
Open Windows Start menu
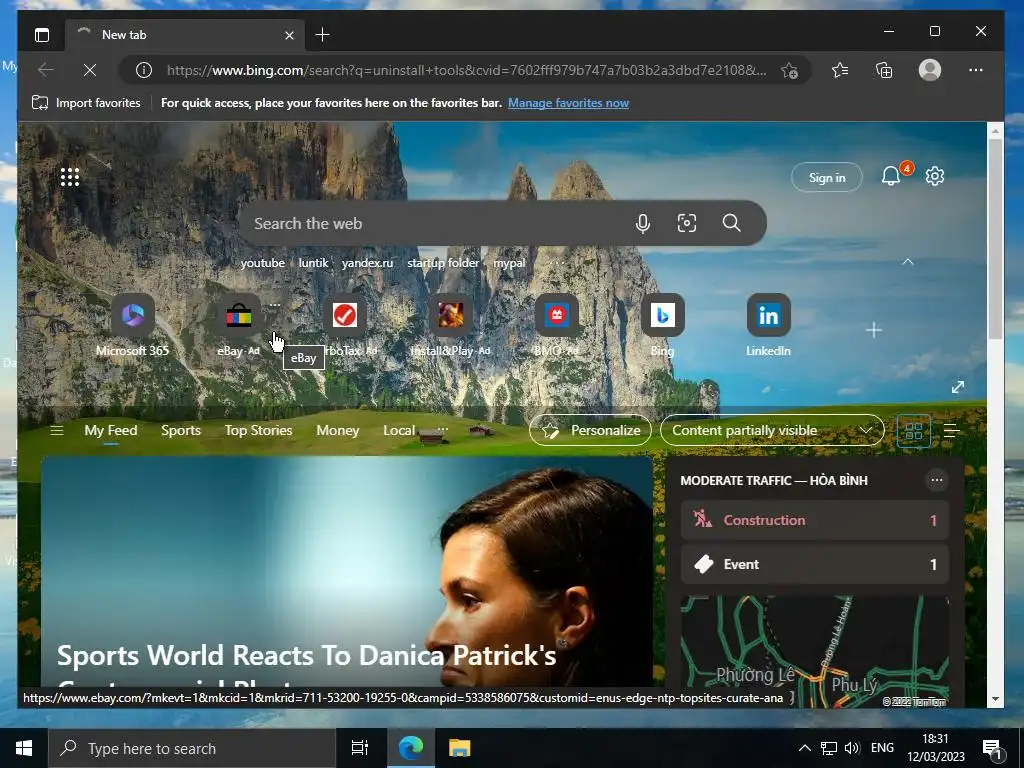[x=24, y=748]
